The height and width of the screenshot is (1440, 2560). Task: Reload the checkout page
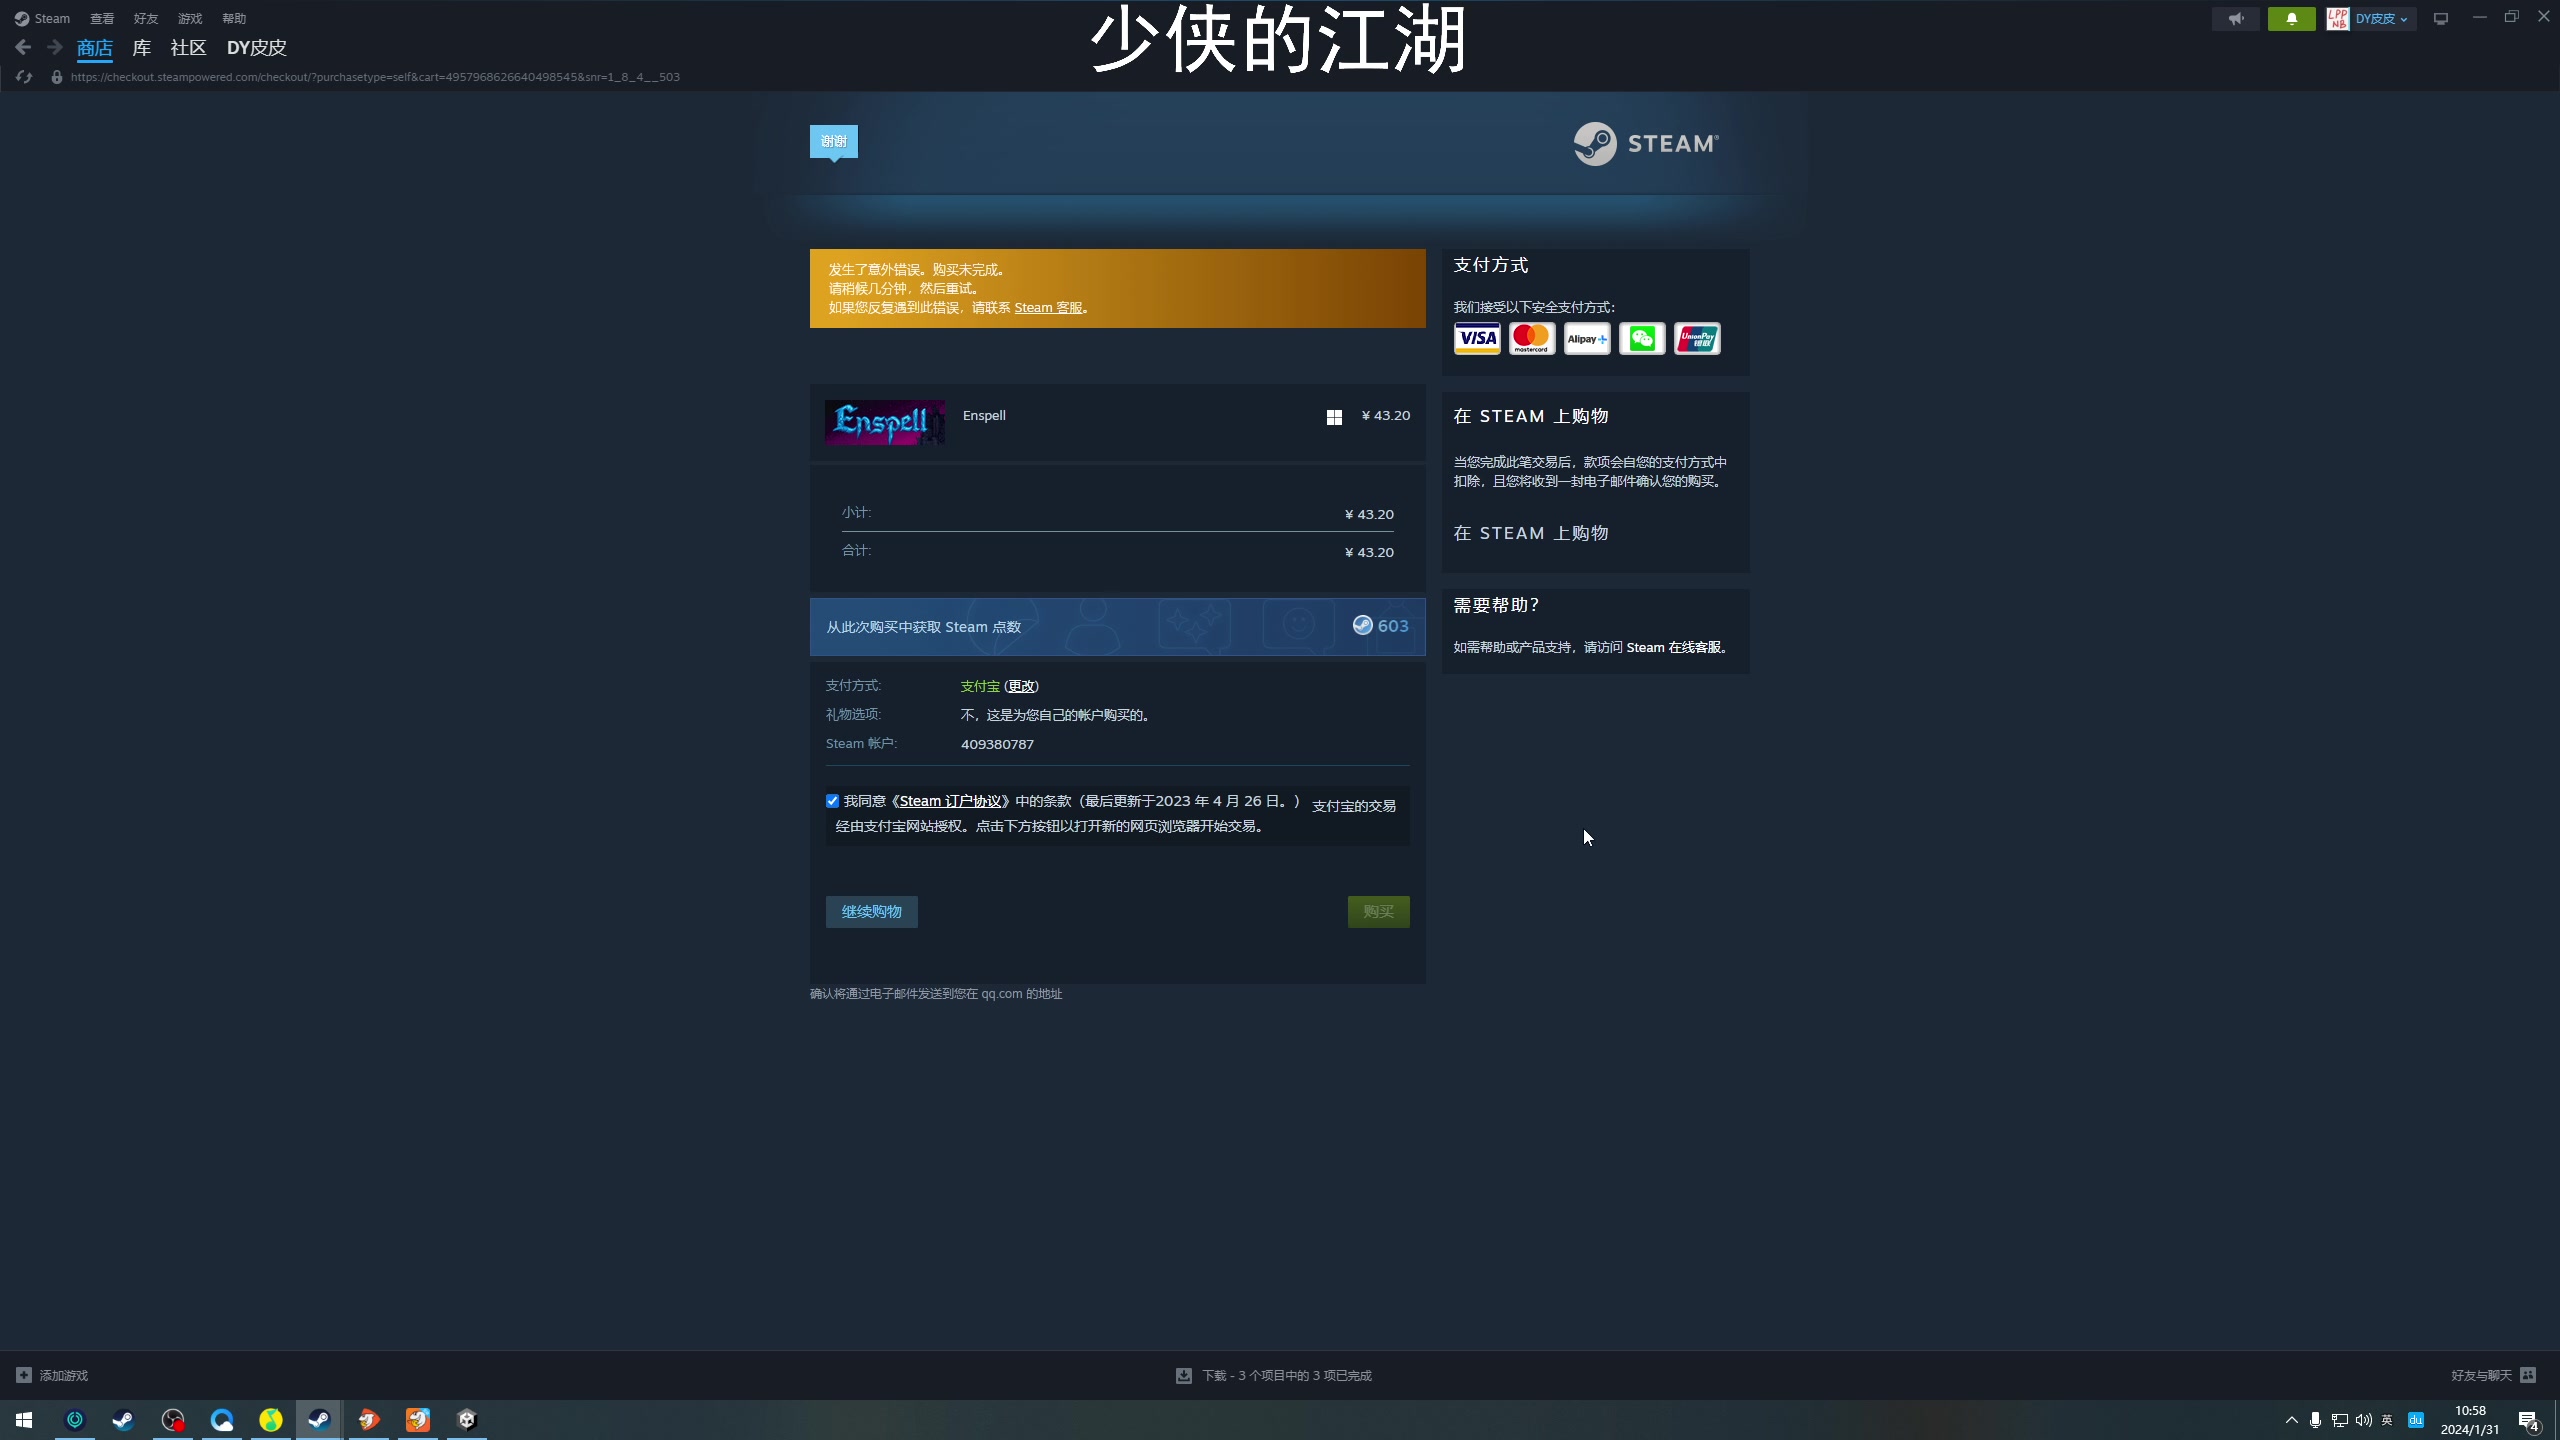coord(24,77)
